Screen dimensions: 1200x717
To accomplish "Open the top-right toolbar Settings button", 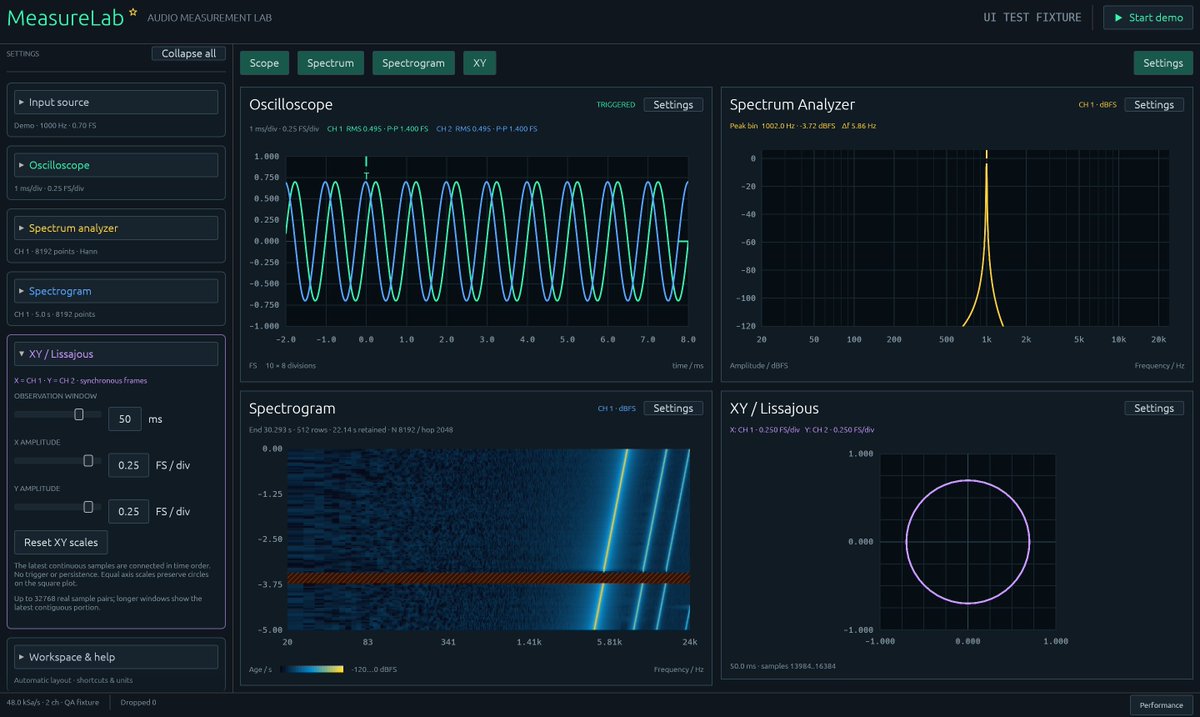I will 1163,63.
